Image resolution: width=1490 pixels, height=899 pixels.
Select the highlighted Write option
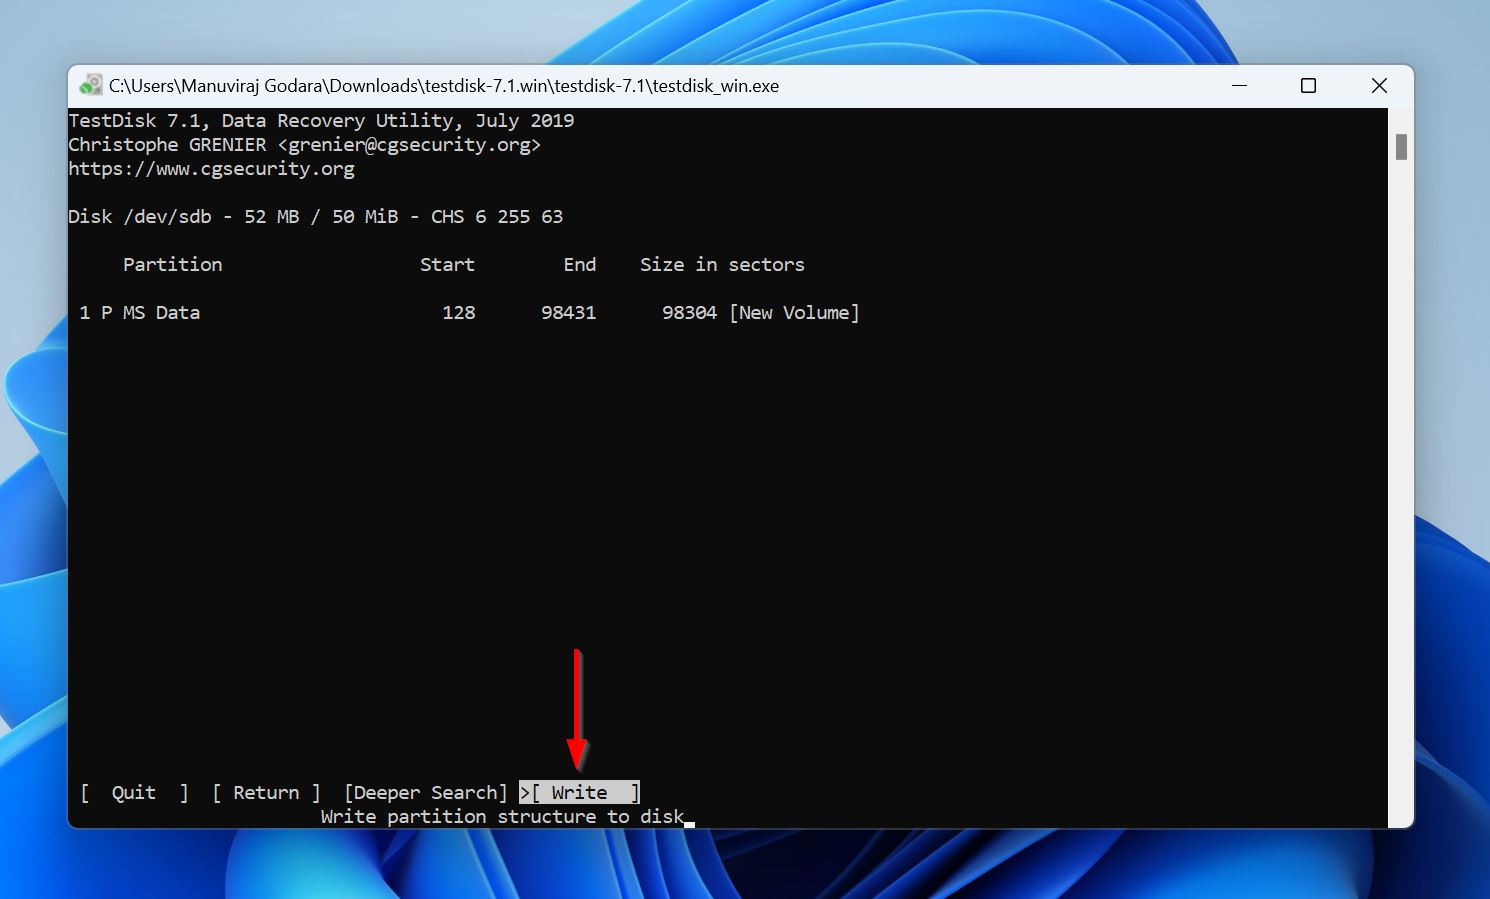click(580, 792)
